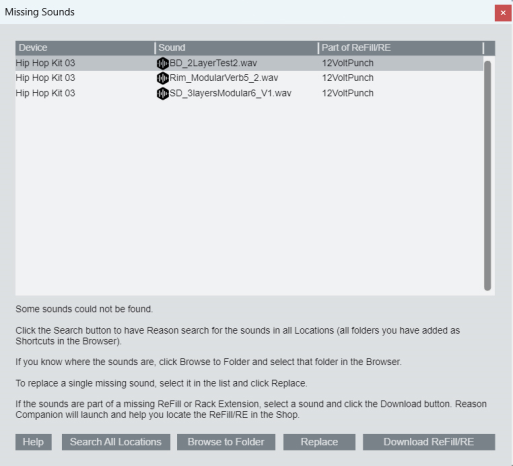The width and height of the screenshot is (513, 466).
Task: Click the Replace button
Action: (x=319, y=442)
